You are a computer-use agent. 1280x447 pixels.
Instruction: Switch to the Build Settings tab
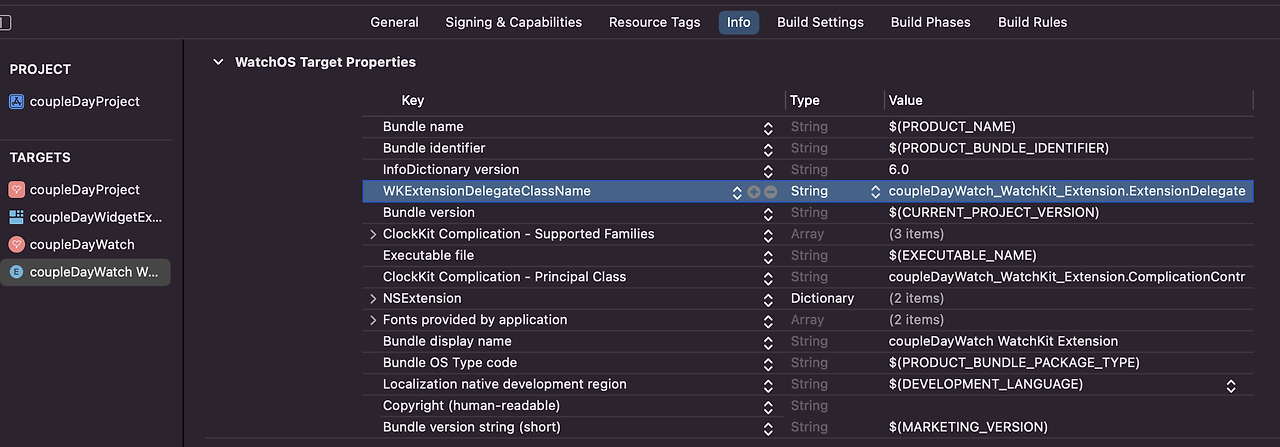pyautogui.click(x=820, y=22)
